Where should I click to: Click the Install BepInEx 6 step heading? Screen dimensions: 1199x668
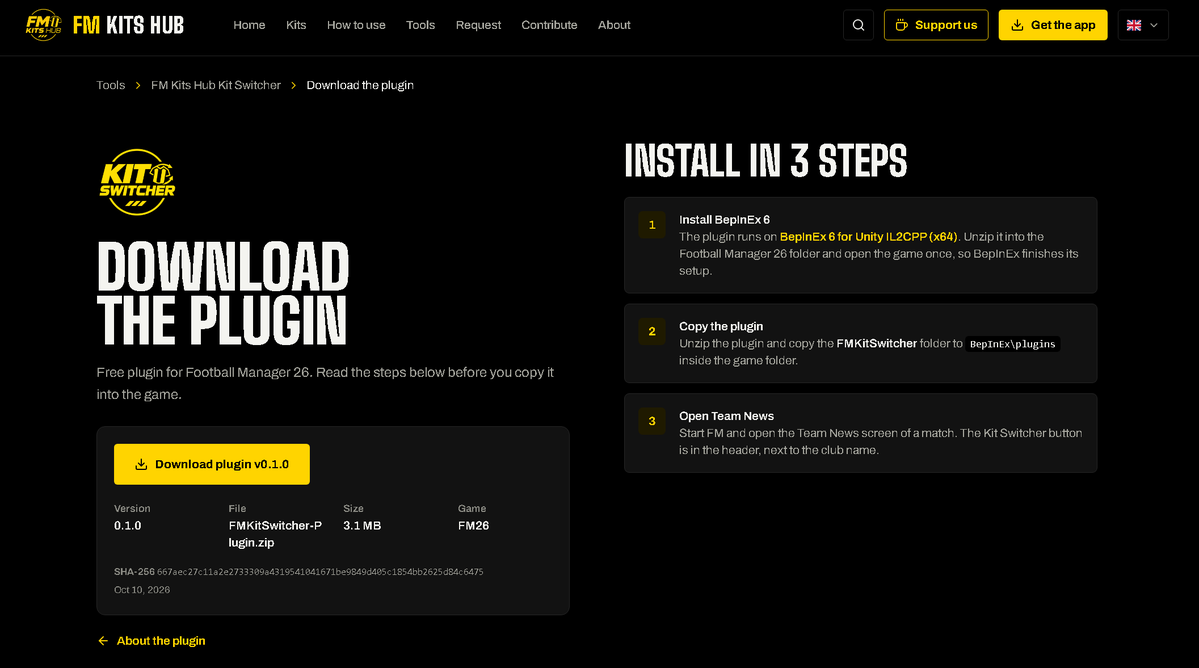(724, 220)
